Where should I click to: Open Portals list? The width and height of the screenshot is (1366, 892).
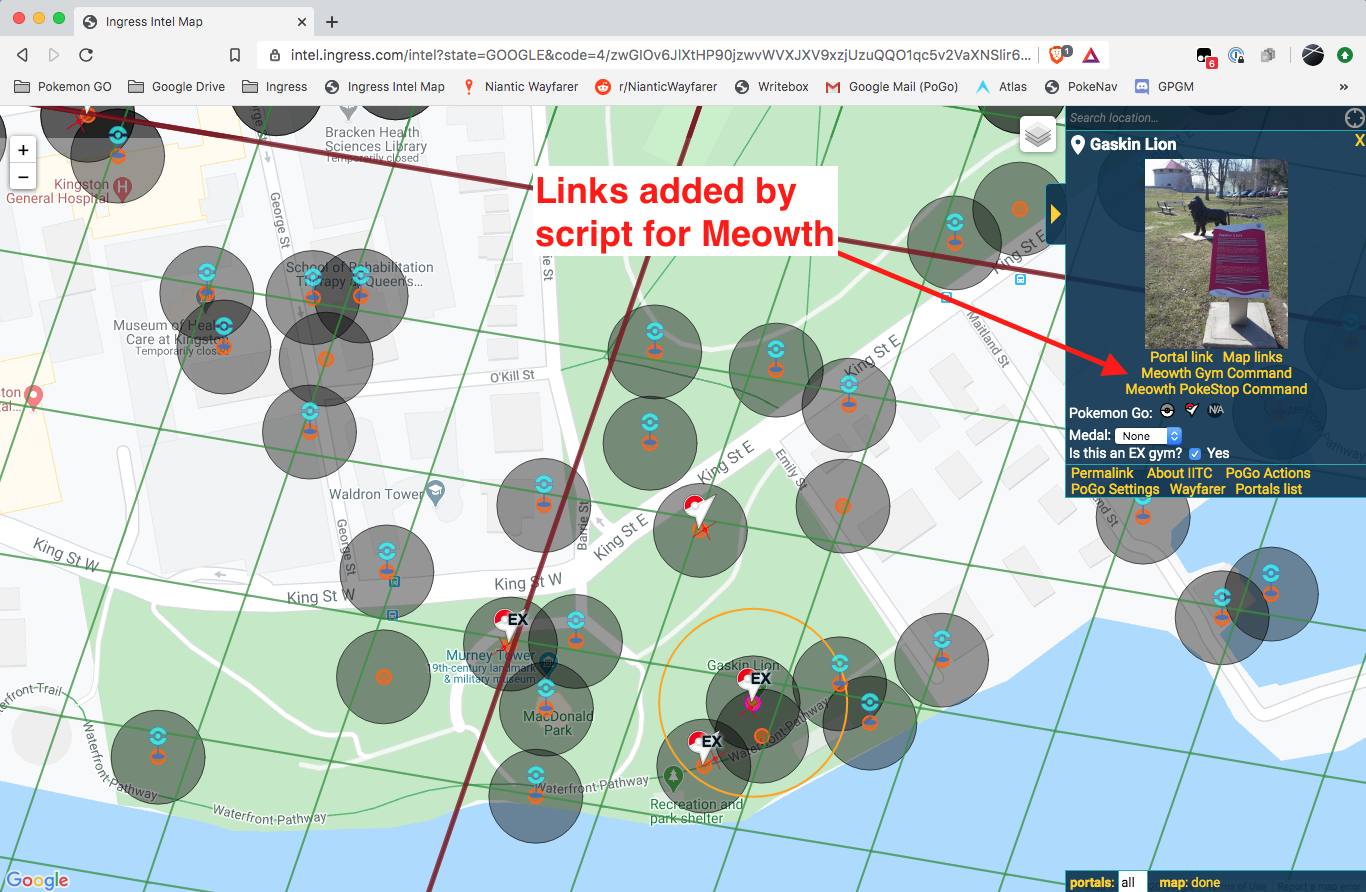(1268, 489)
